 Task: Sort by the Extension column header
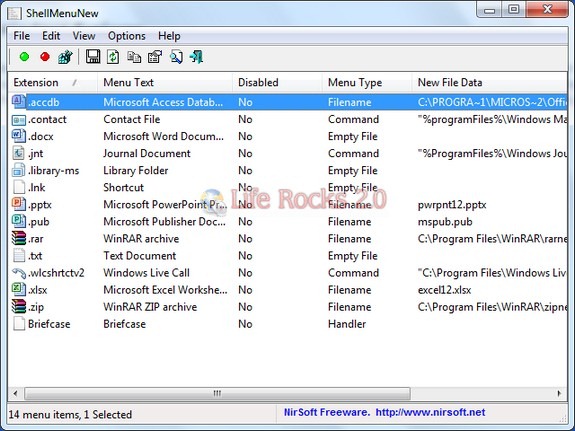pyautogui.click(x=52, y=83)
